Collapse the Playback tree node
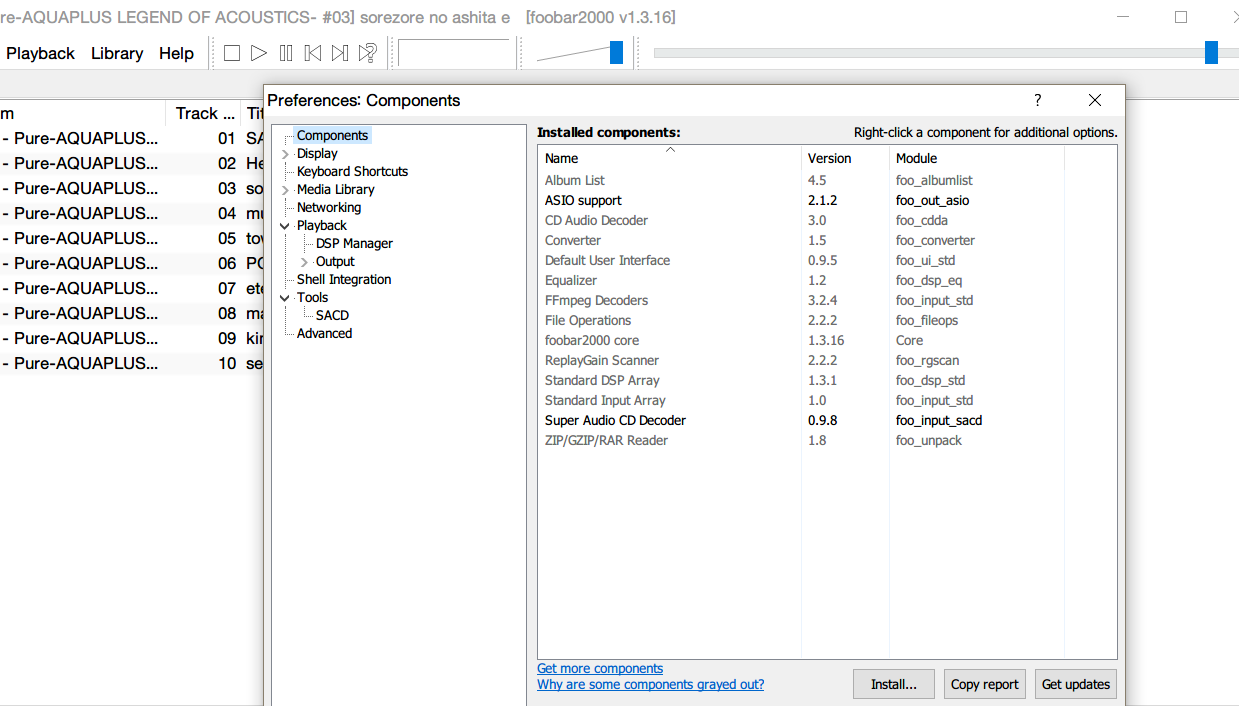The width and height of the screenshot is (1239, 706). 286,226
